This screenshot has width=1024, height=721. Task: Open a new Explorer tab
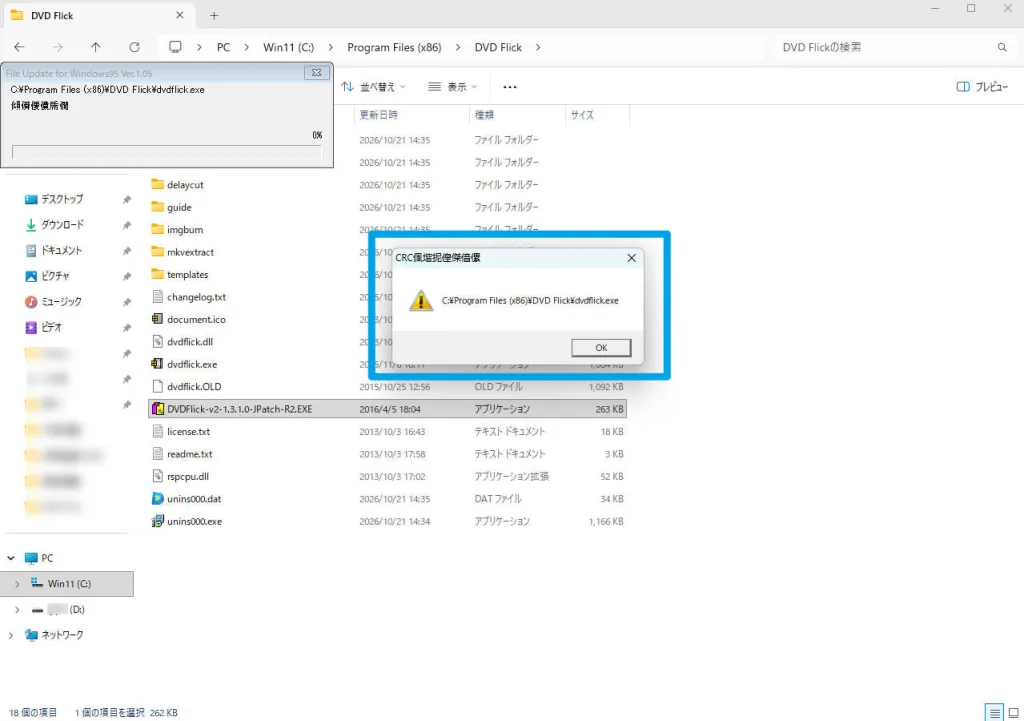(x=214, y=16)
